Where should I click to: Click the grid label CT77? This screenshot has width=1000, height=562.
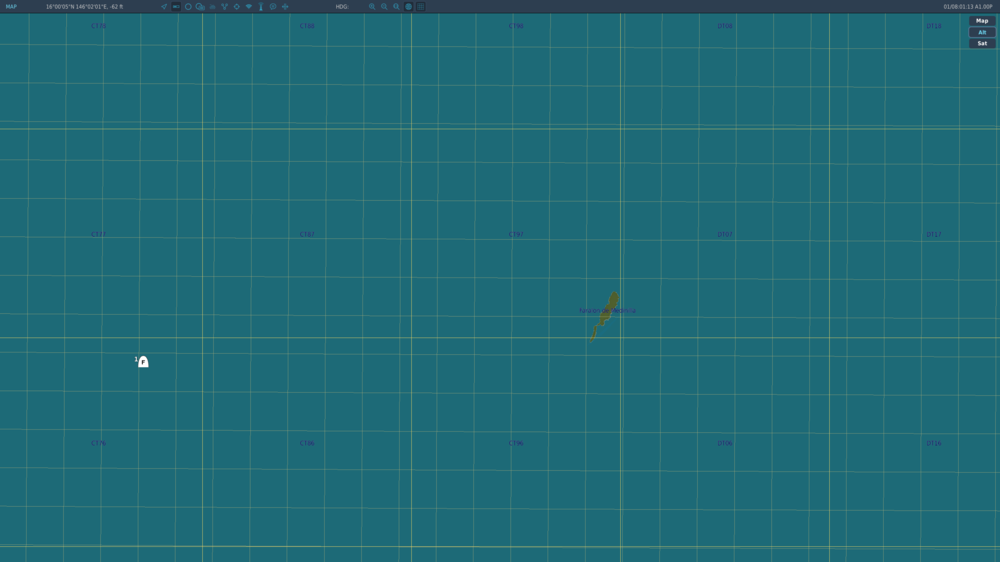coord(99,235)
